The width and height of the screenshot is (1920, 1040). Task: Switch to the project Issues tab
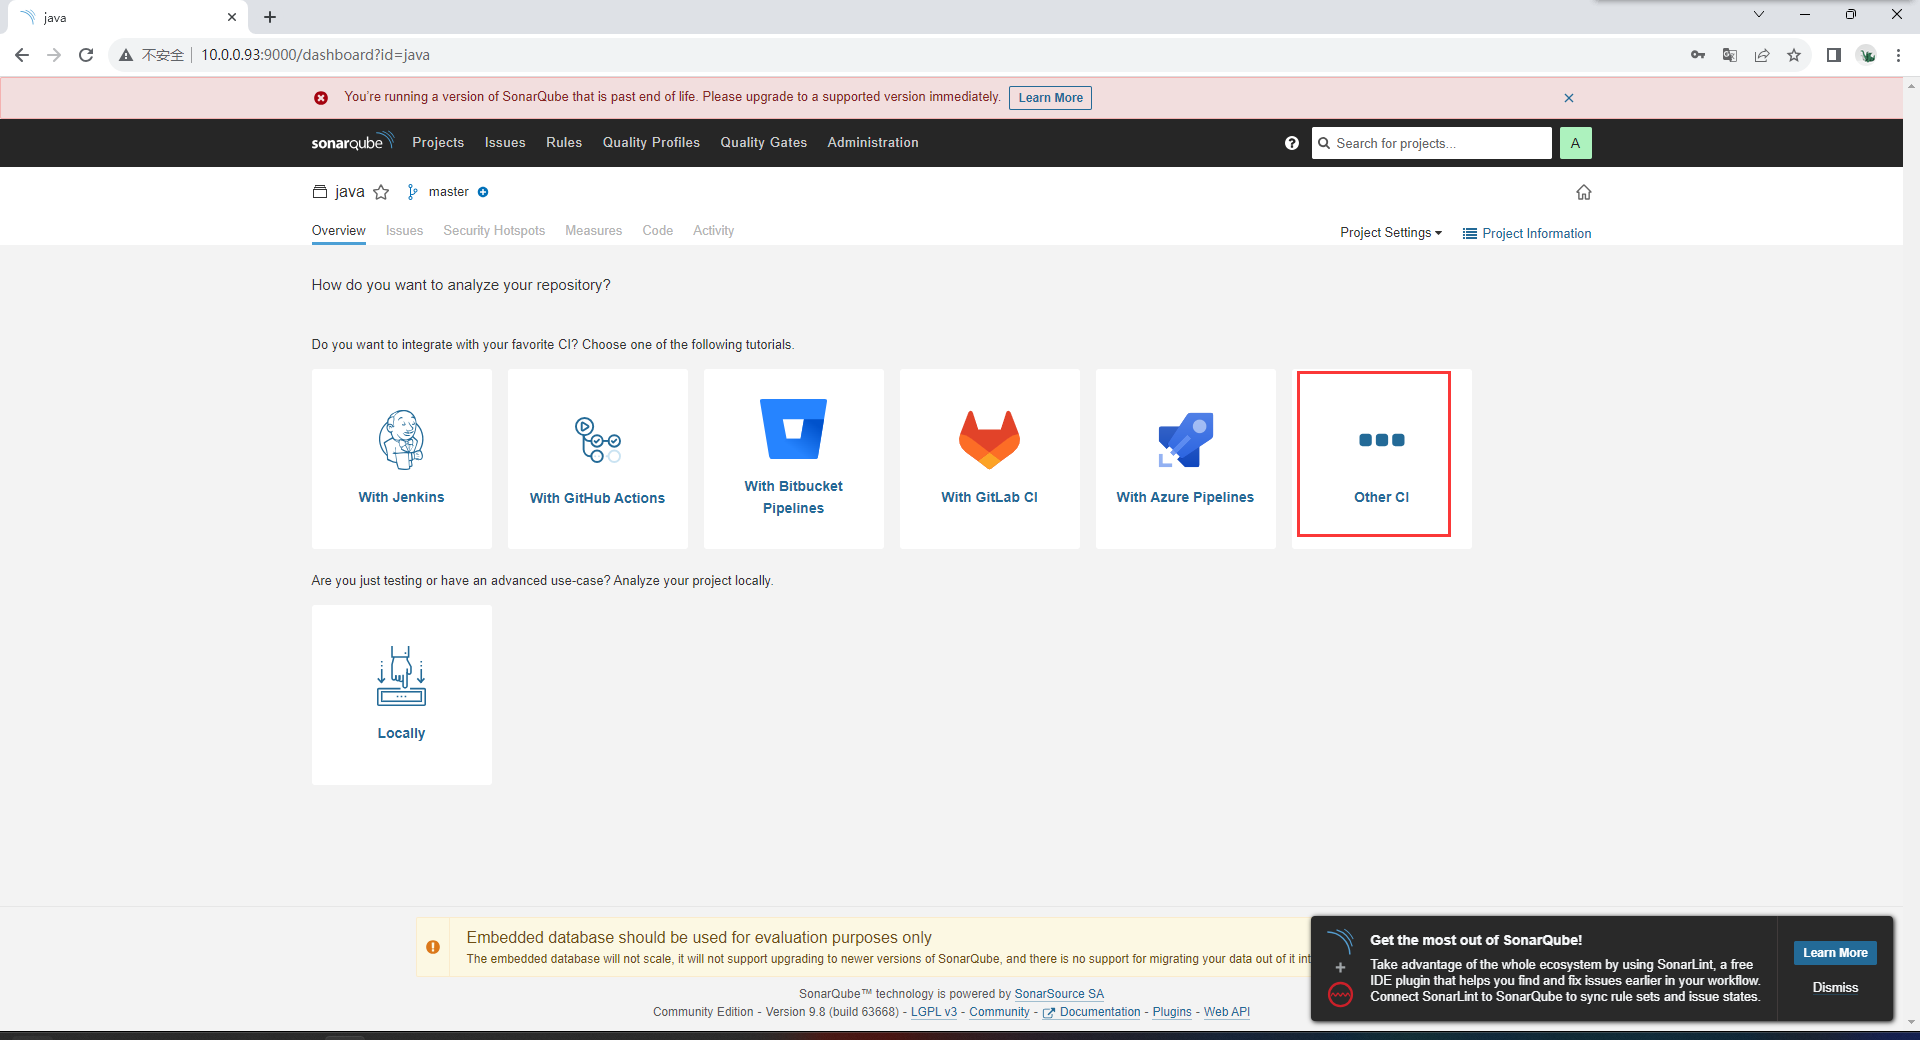coord(404,231)
